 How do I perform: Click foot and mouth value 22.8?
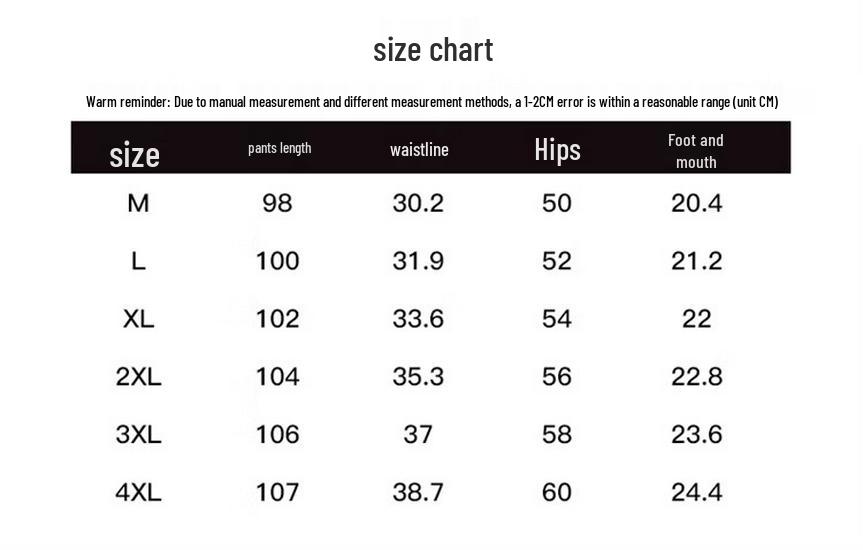click(696, 377)
